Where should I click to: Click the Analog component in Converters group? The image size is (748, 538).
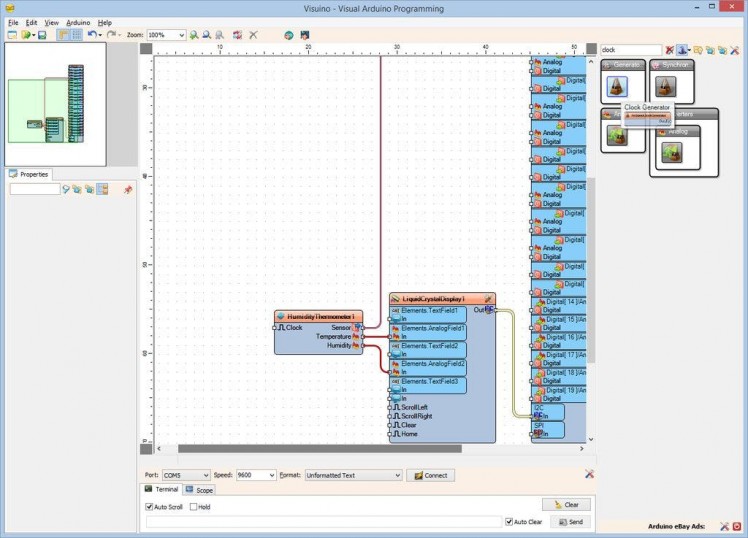tap(673, 152)
